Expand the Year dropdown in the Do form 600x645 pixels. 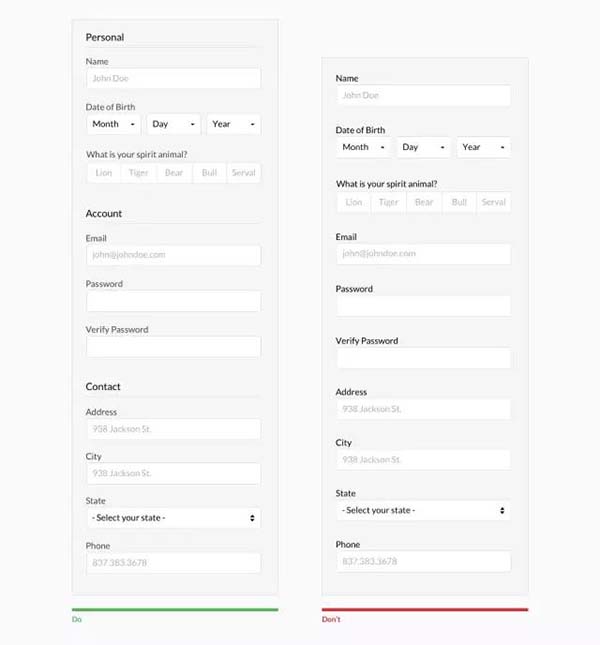click(x=233, y=124)
